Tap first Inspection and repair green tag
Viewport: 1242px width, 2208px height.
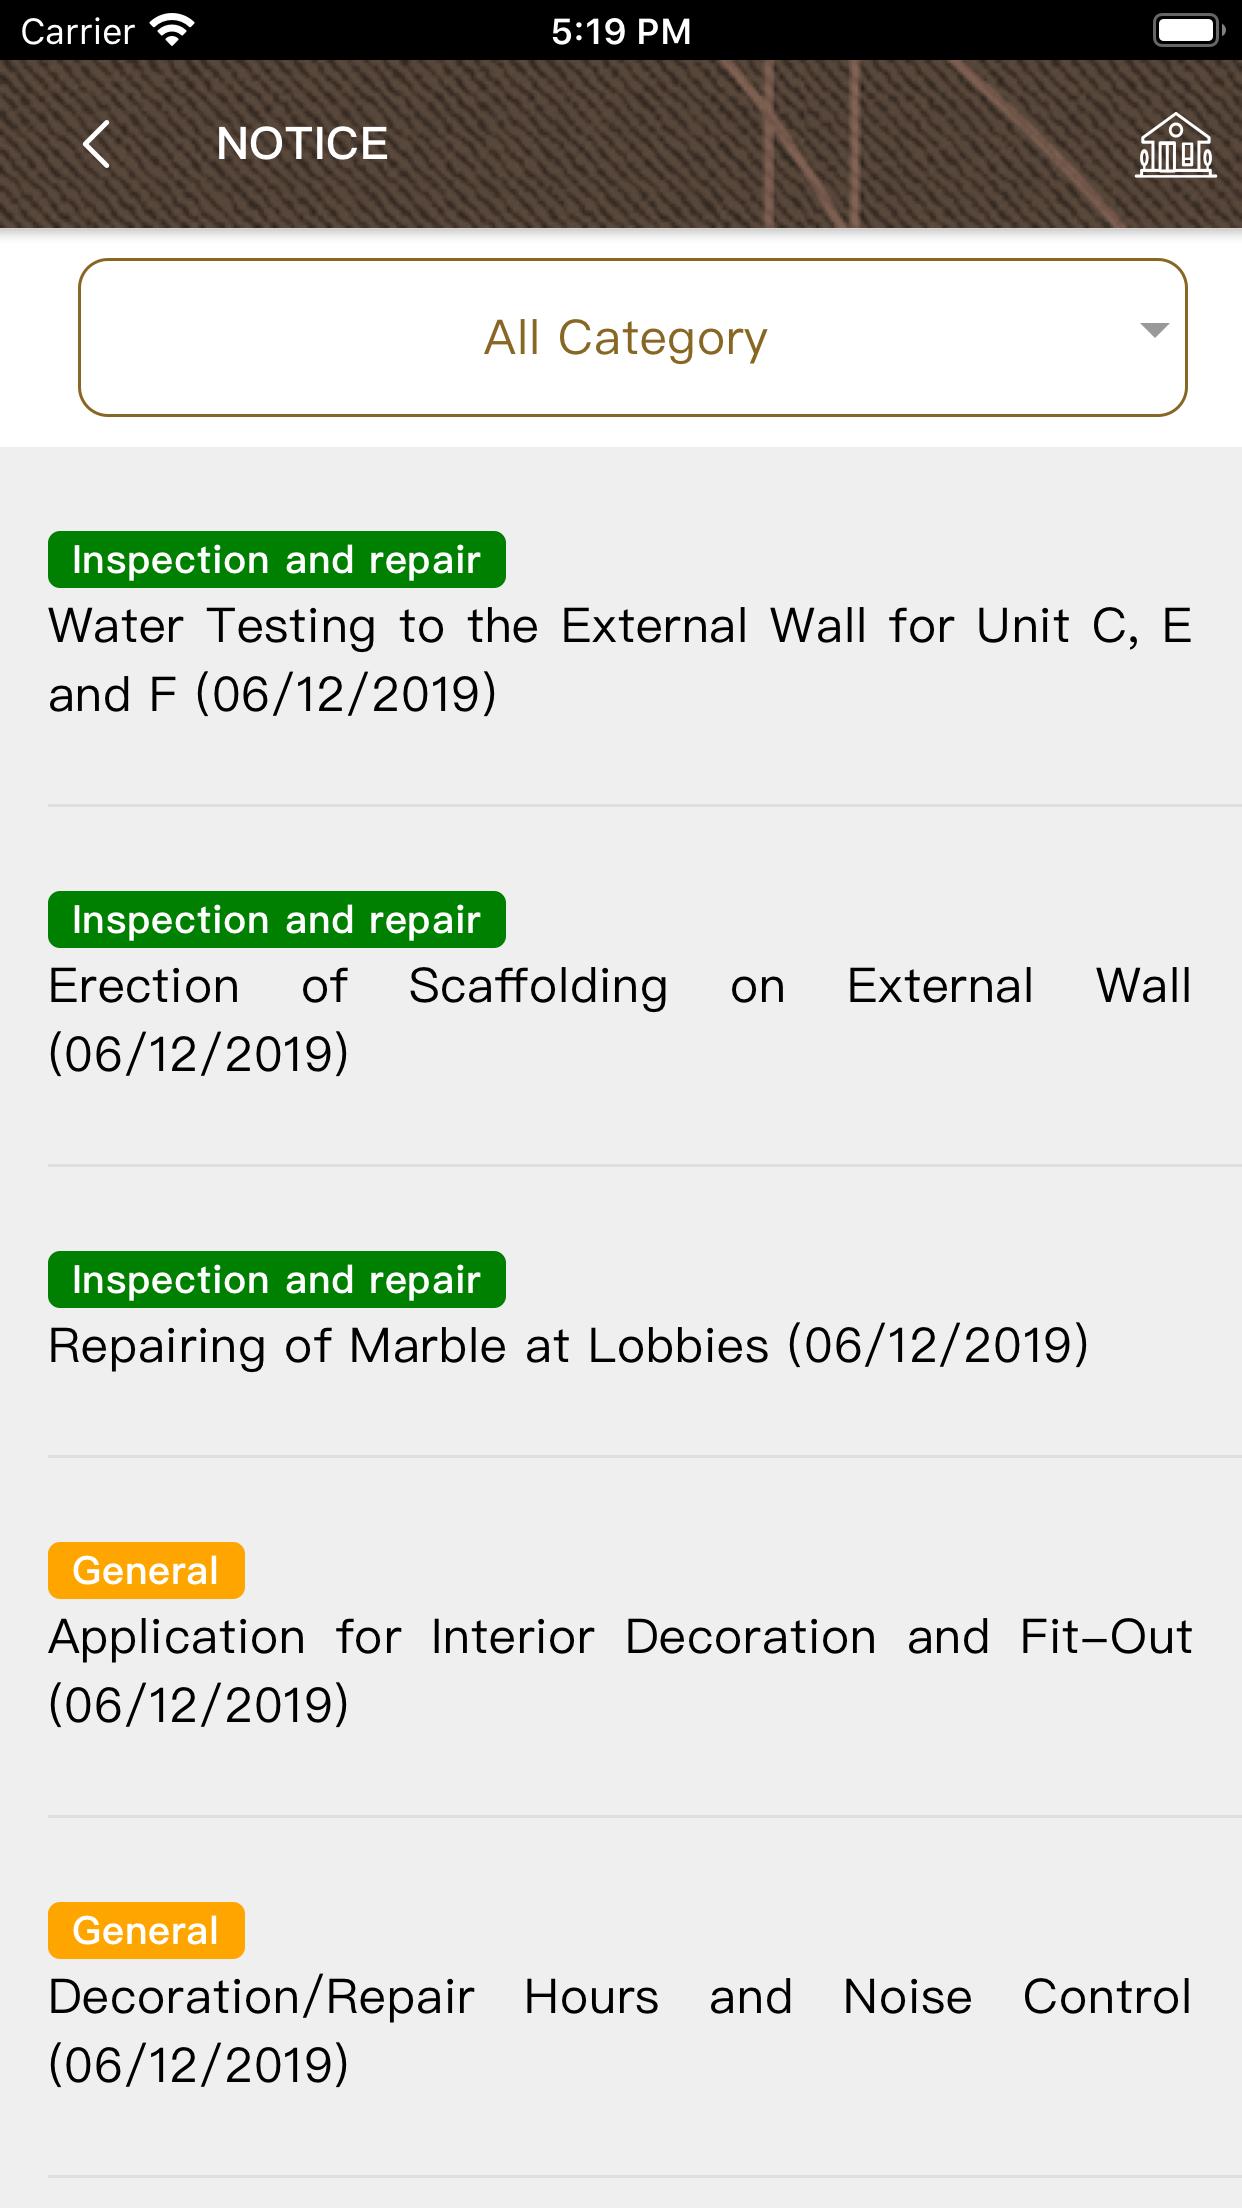point(277,559)
